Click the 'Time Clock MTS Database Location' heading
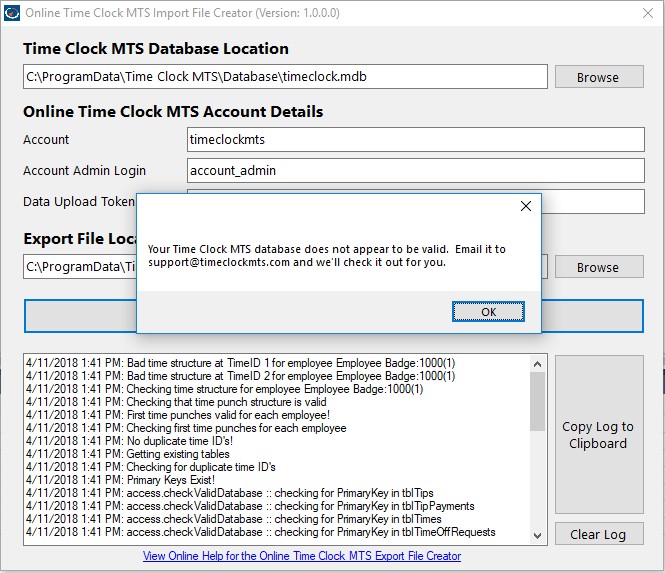 tap(156, 49)
